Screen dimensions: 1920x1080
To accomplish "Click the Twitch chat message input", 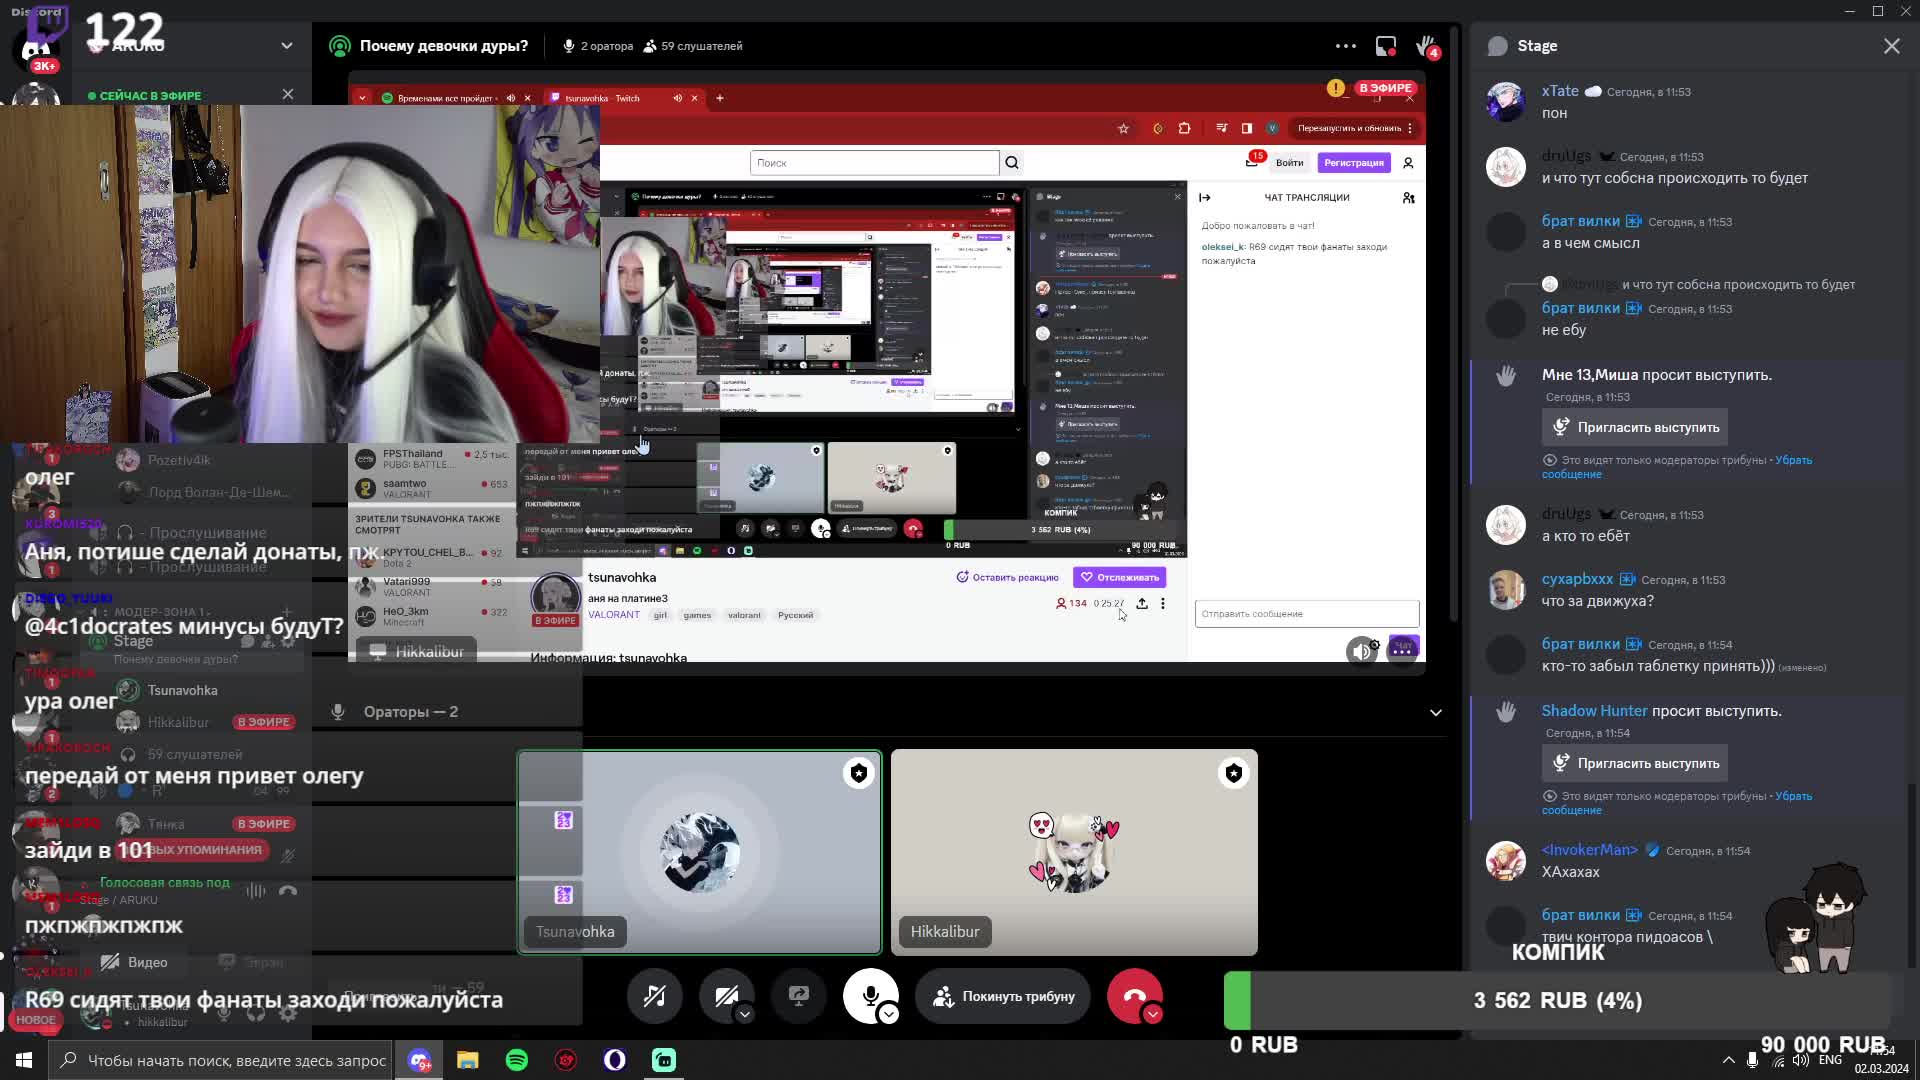I will [1307, 614].
